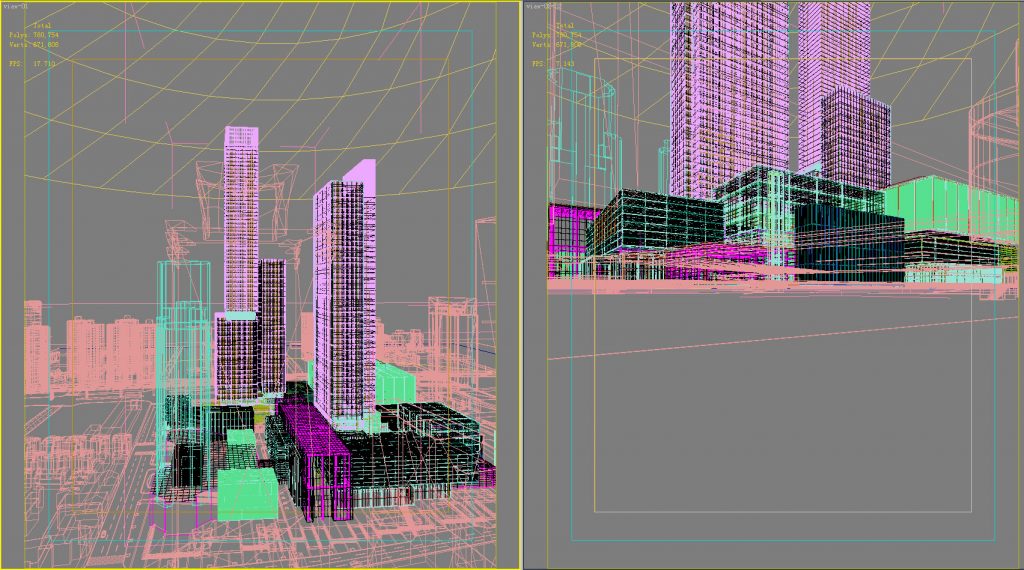Select the tallest pink tower in left view
Screen dimensions: 1024x570
[241, 220]
